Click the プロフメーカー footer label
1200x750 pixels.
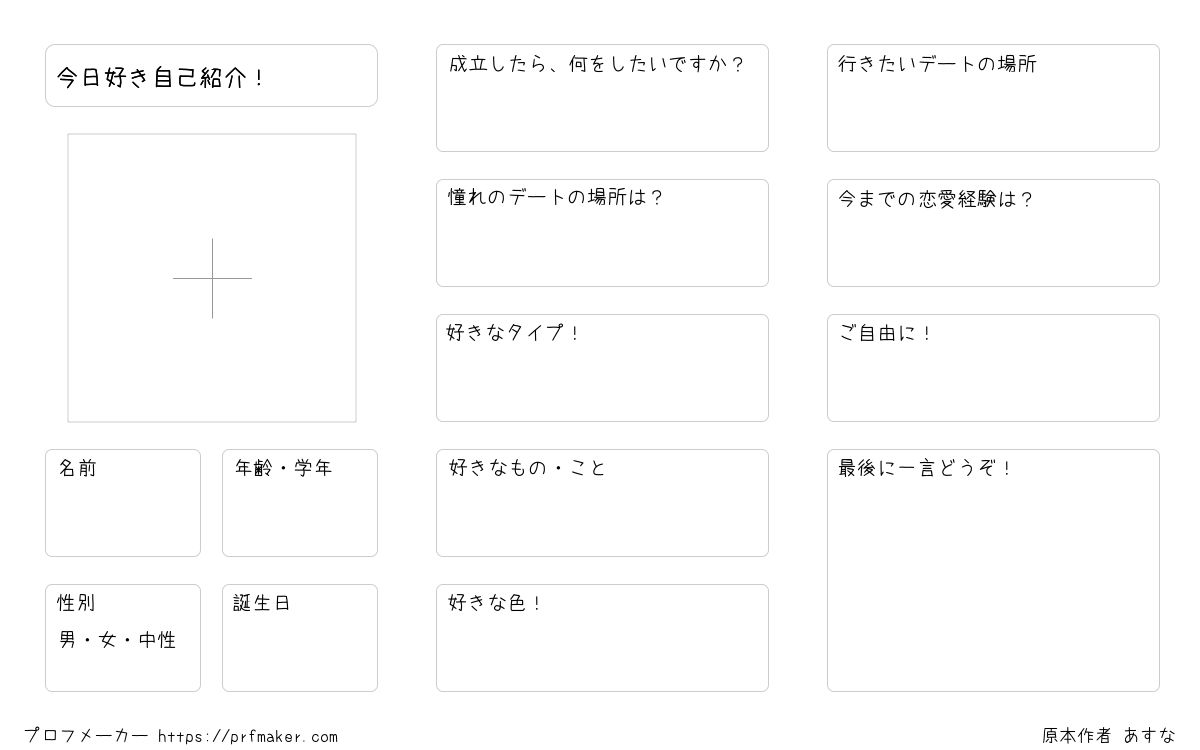point(86,736)
